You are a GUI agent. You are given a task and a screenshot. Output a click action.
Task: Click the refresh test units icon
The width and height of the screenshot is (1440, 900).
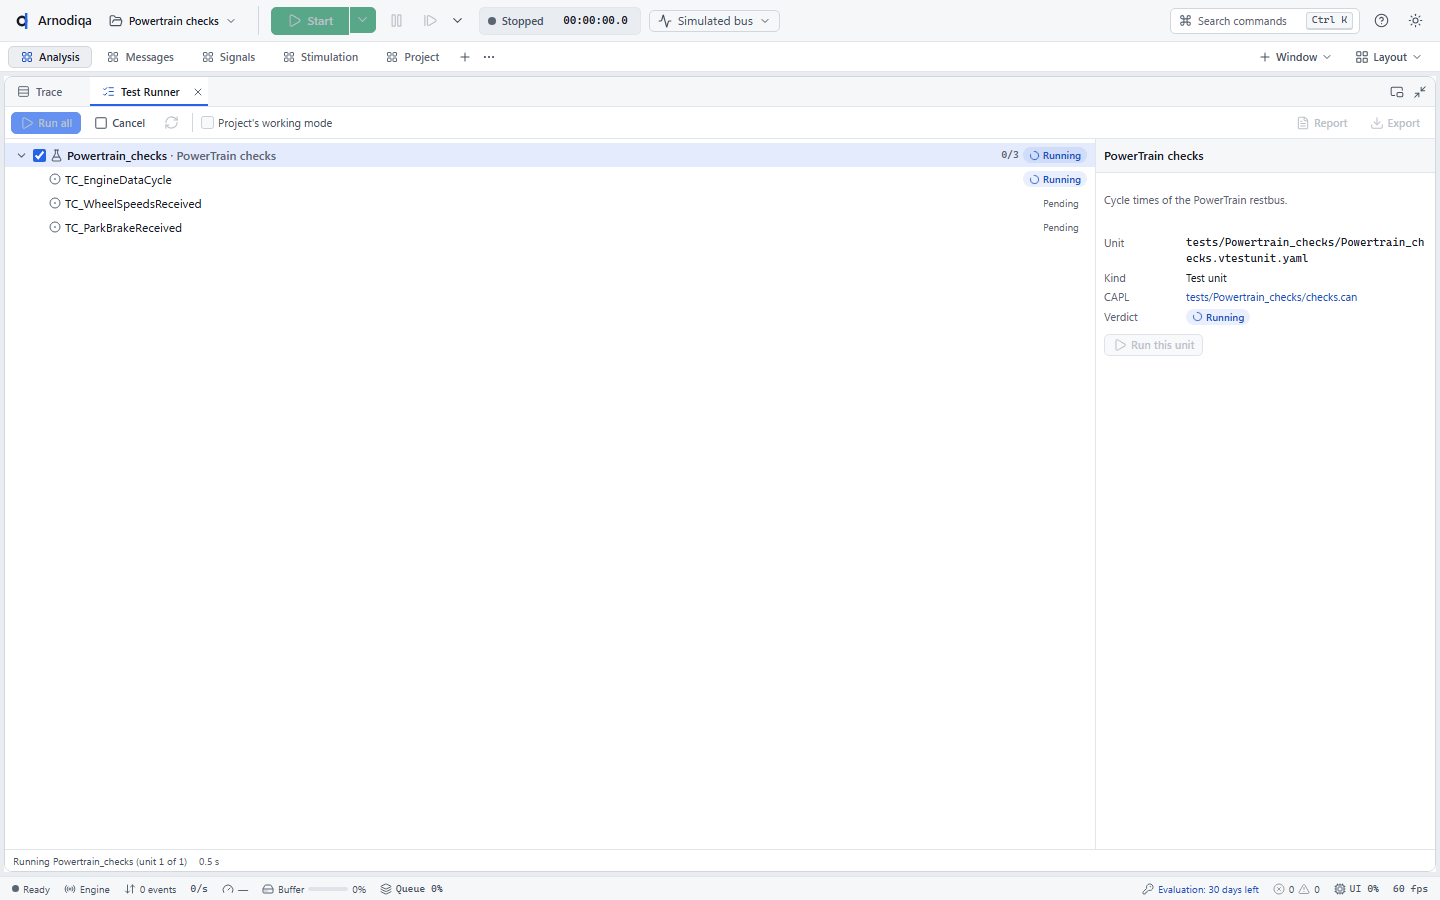[x=172, y=123]
